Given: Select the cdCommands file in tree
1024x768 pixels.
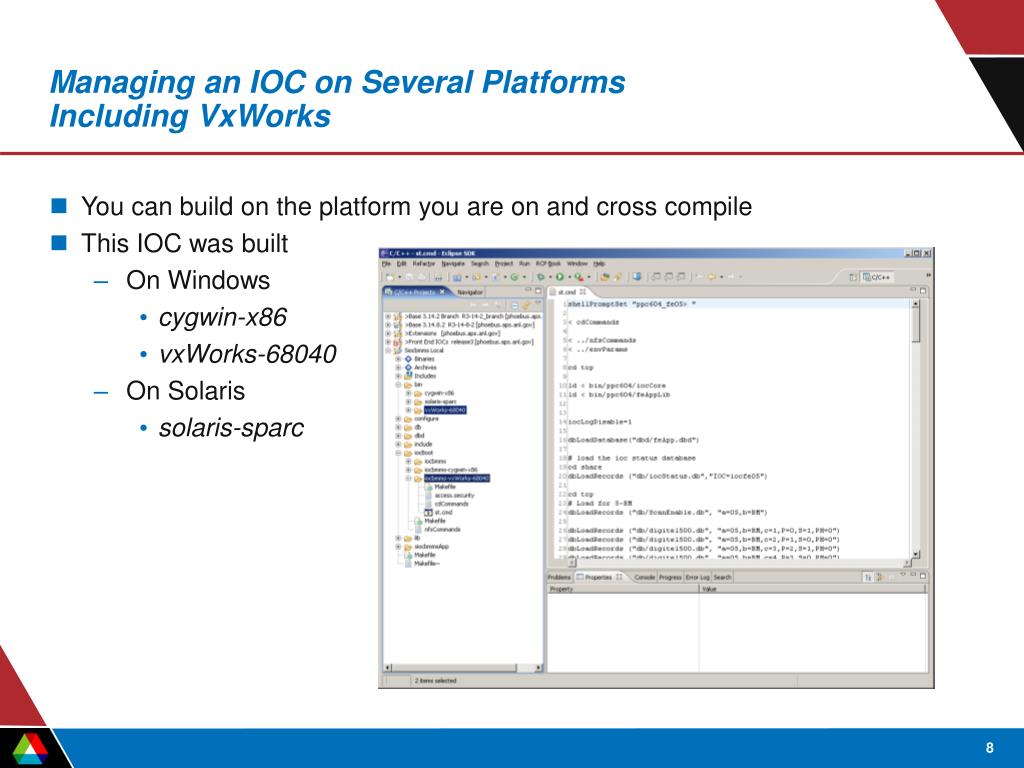Looking at the screenshot, I should click(452, 504).
